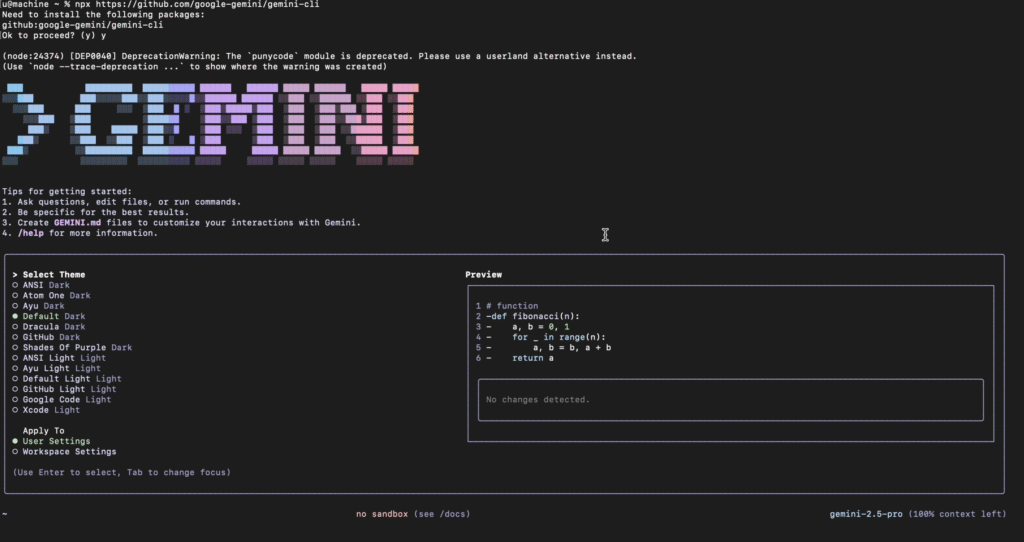This screenshot has height=542, width=1024.
Task: Click the 'Ok to proceed? (y) y' prompt line
Action: (54, 36)
